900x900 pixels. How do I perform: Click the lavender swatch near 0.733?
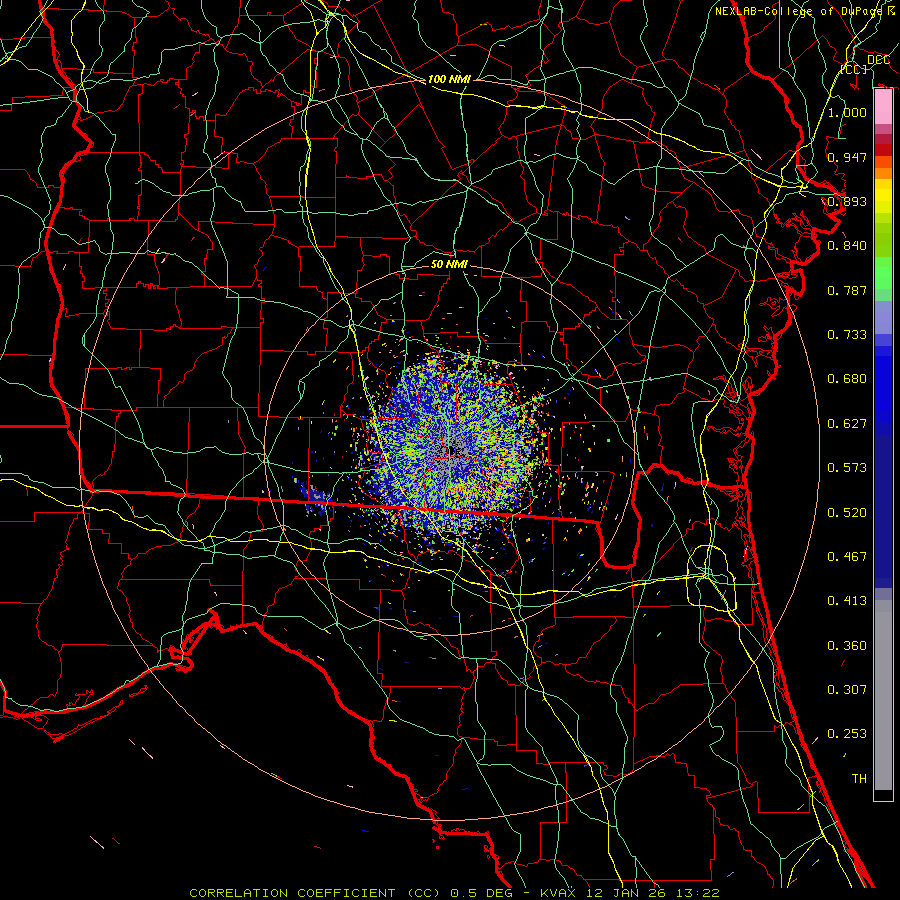883,317
